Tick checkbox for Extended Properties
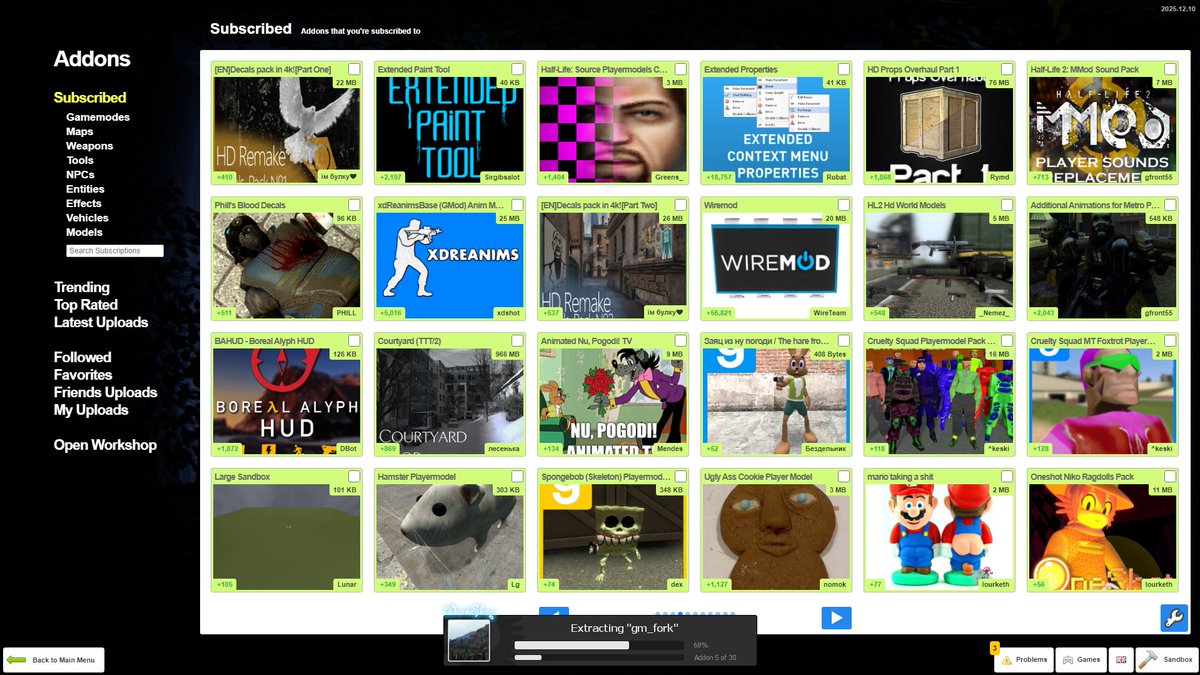1200x675 pixels. coord(843,69)
